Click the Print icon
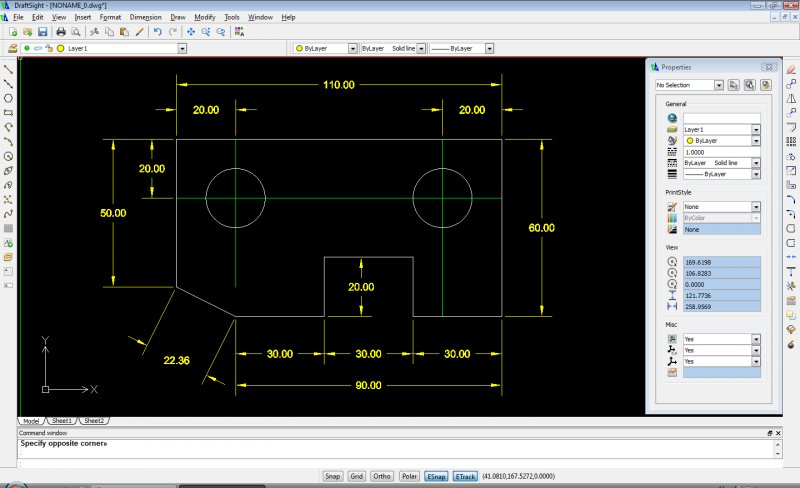Image resolution: width=800 pixels, height=488 pixels. 61,32
